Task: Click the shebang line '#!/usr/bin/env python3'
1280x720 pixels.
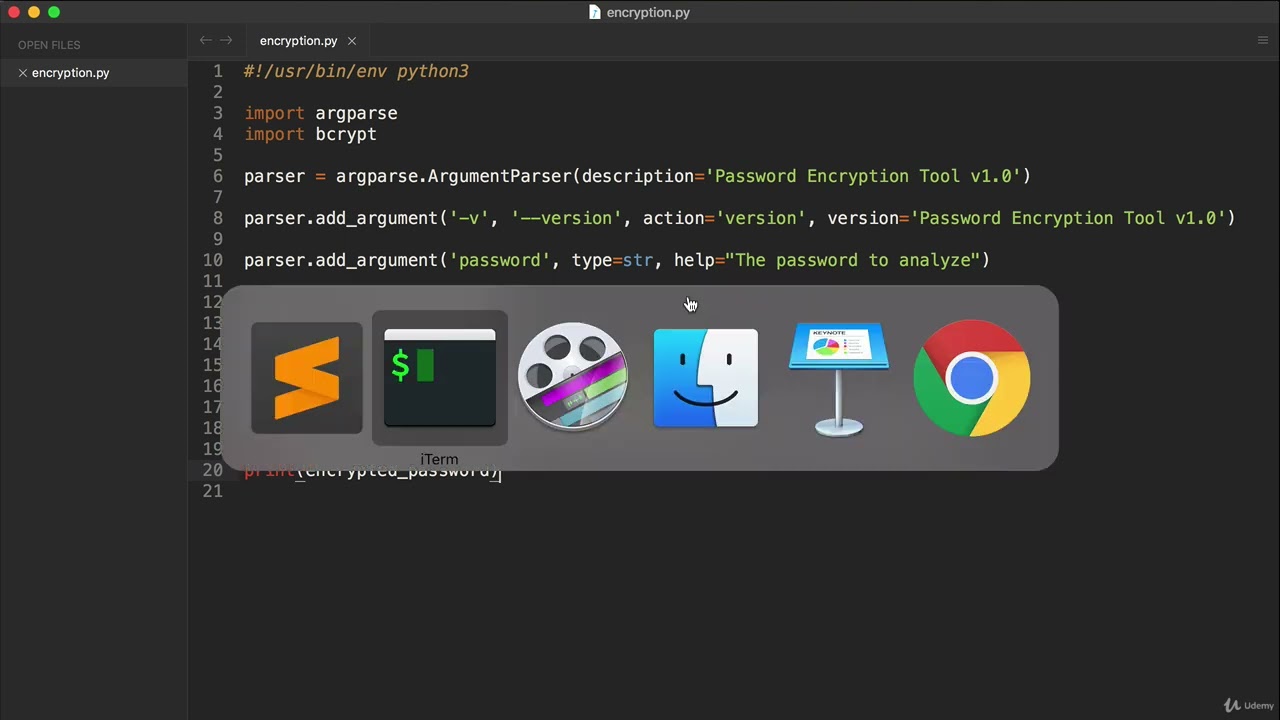Action: point(356,71)
